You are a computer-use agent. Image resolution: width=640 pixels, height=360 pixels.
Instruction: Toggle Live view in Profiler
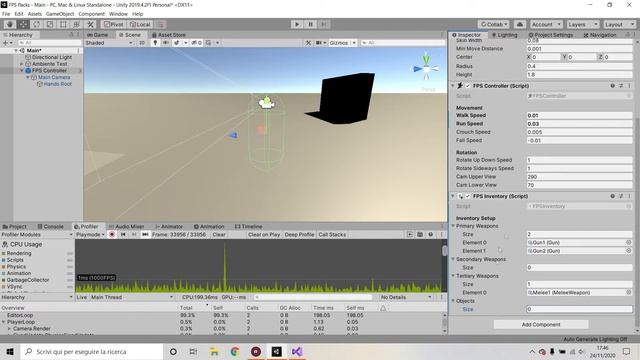click(x=82, y=297)
